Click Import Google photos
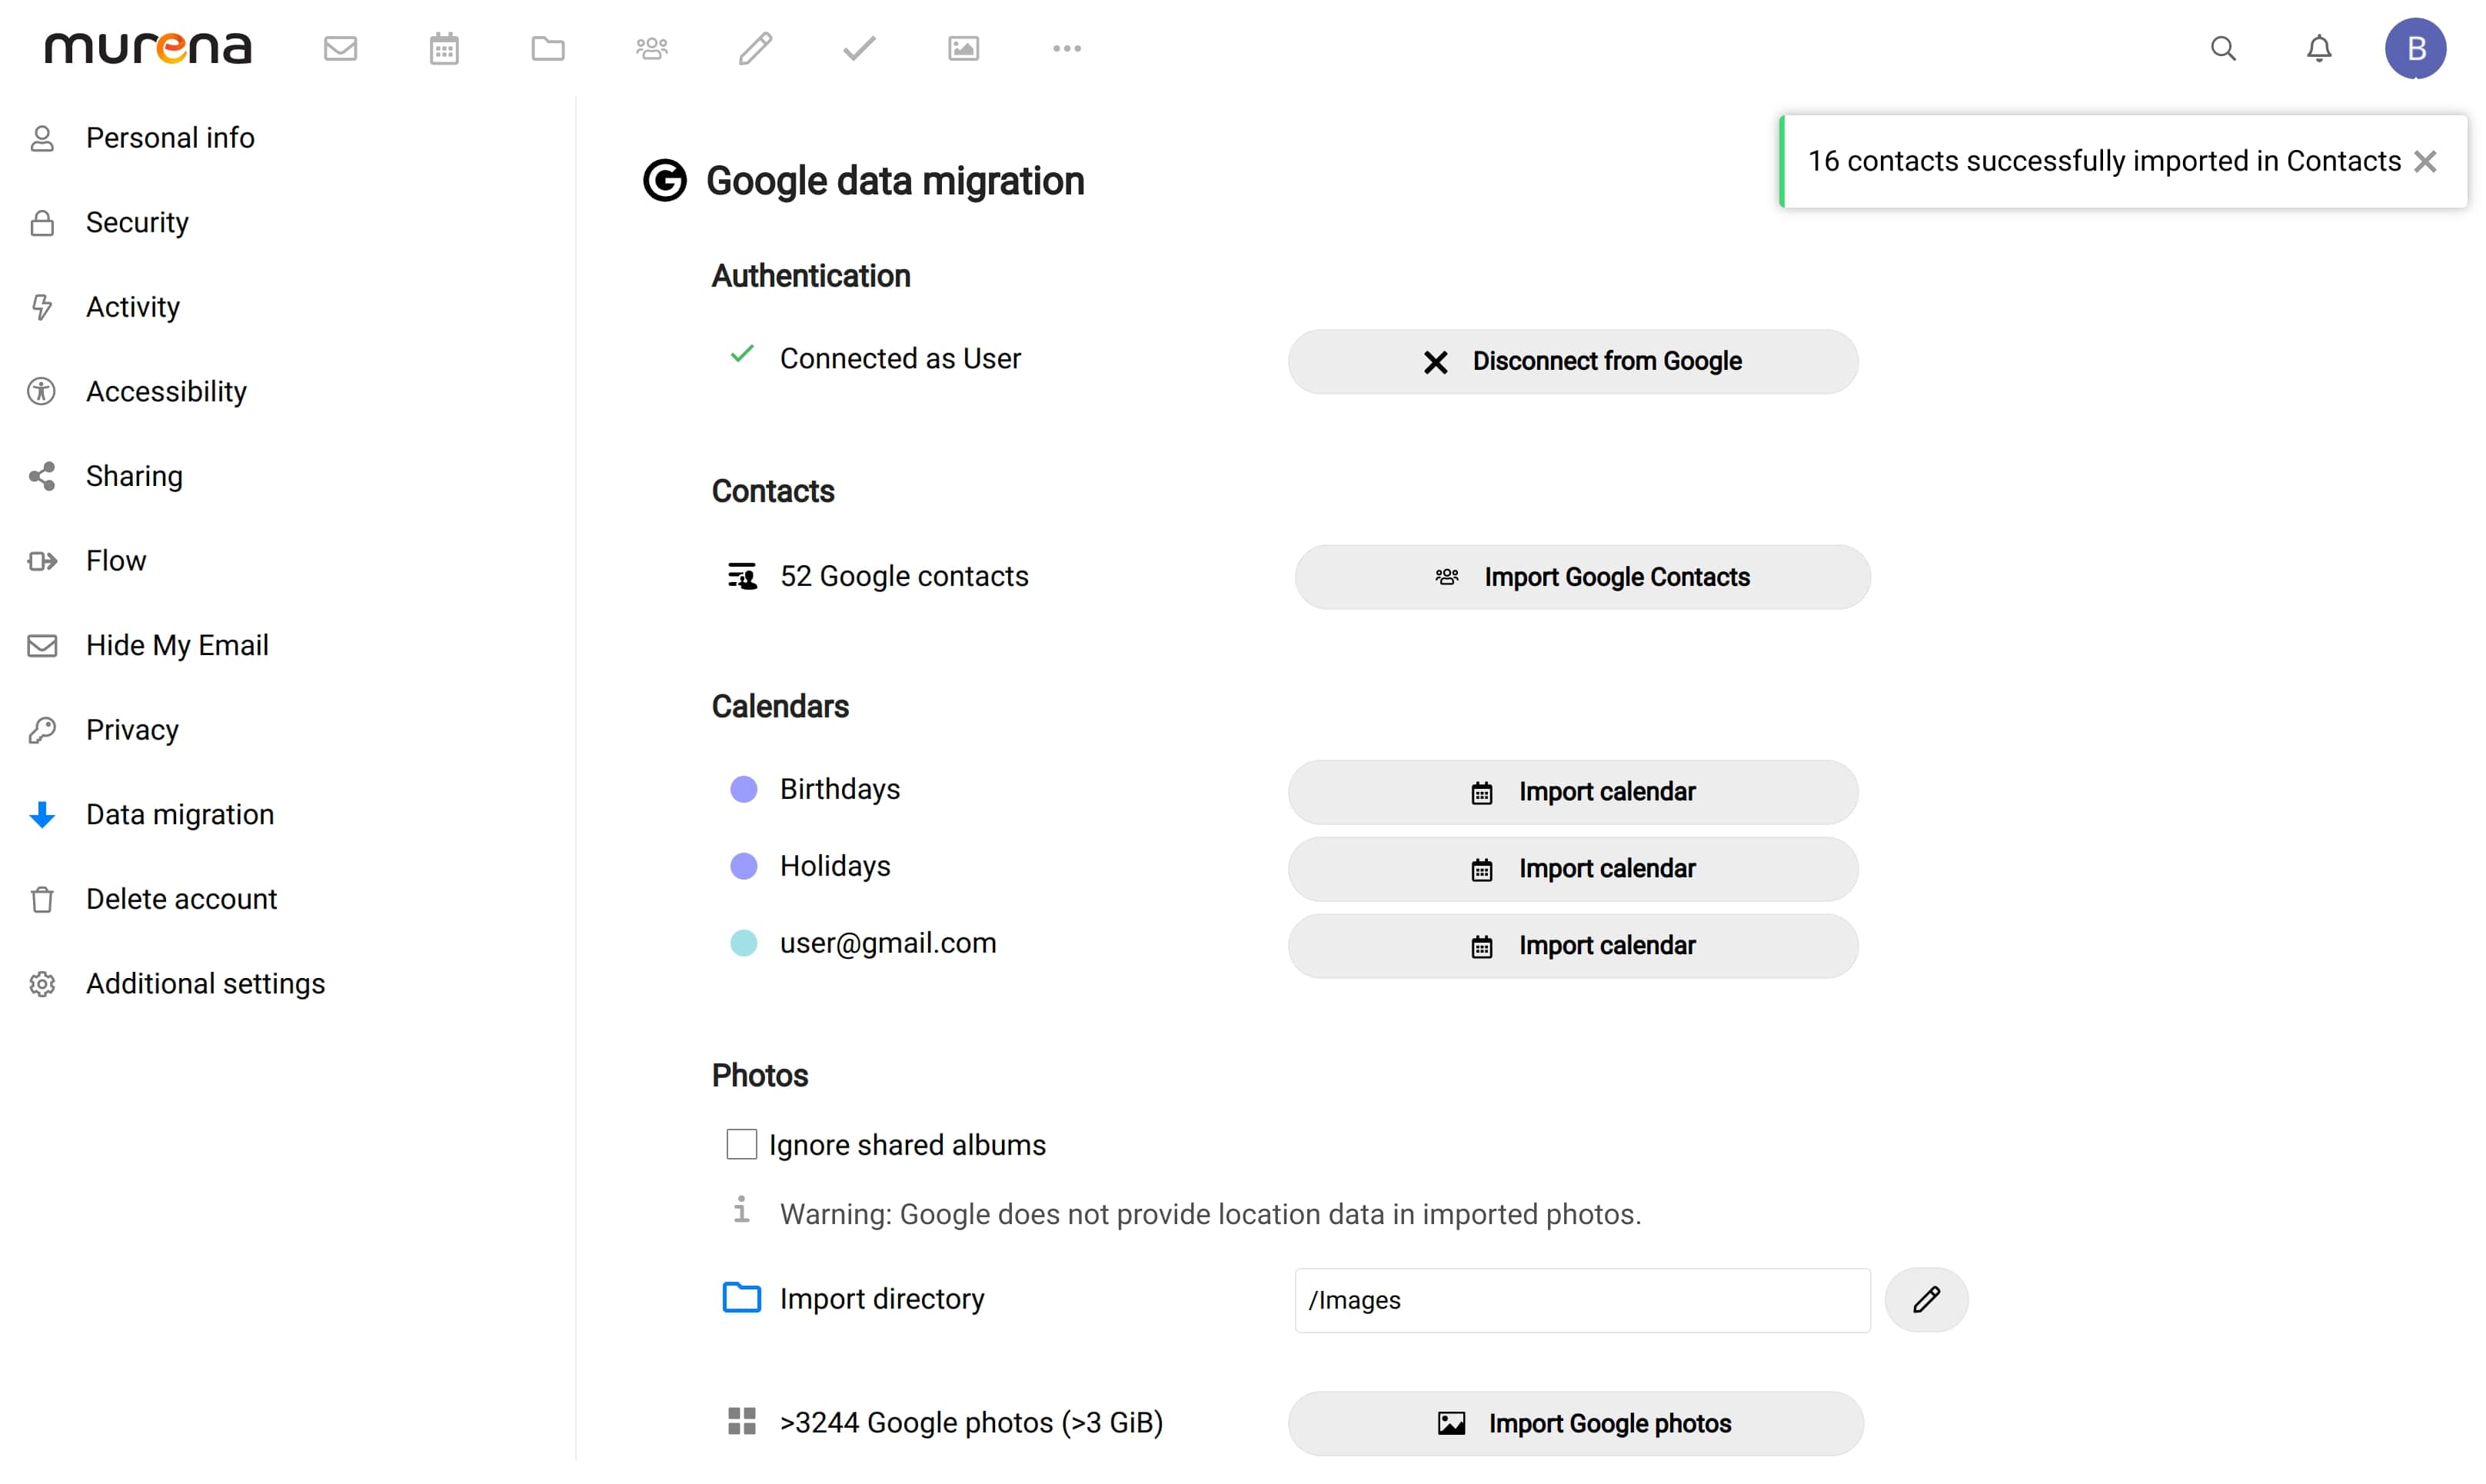 click(x=1574, y=1423)
